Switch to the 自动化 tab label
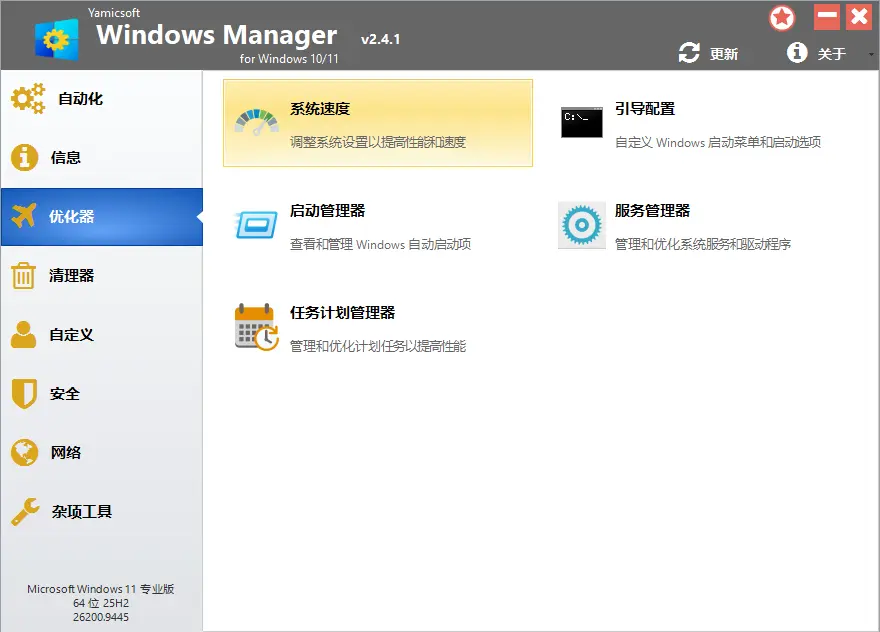The width and height of the screenshot is (880, 632). tap(81, 99)
